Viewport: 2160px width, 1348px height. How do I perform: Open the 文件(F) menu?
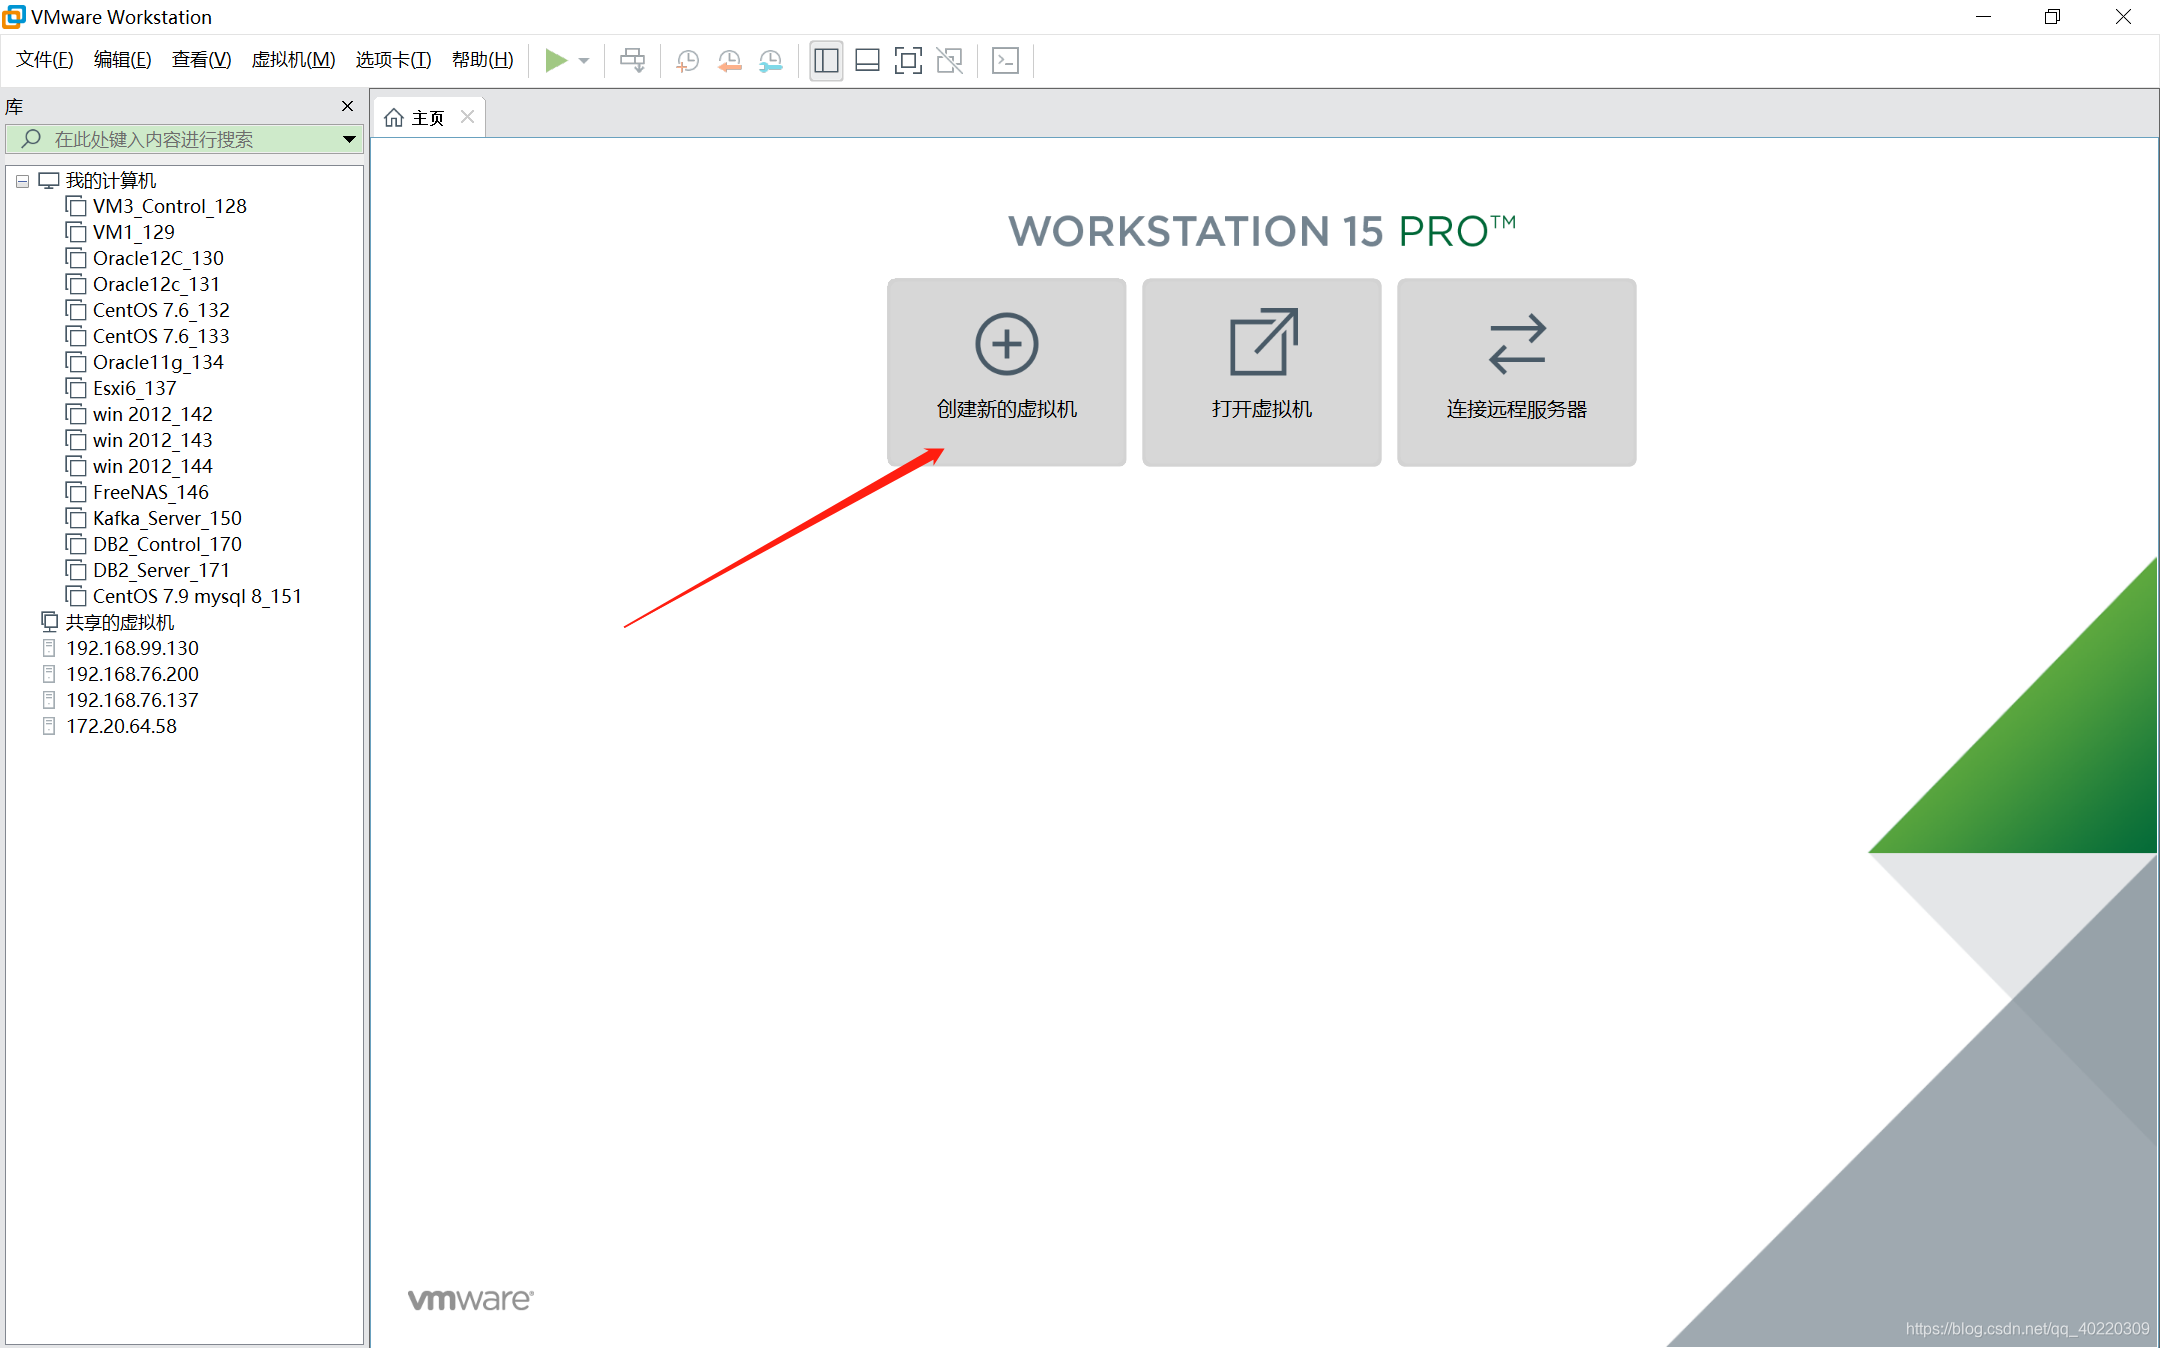45,60
